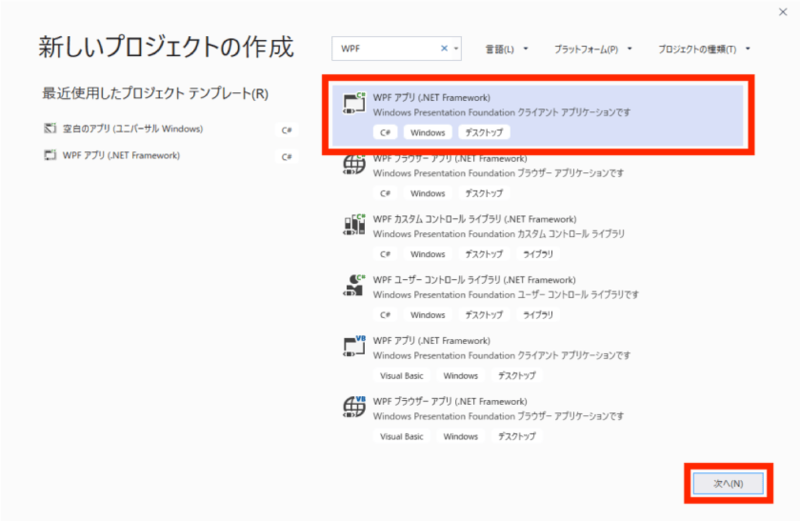This screenshot has width=800, height=521.
Task: Select WPF ユーザー コントロール ライブラリ title
Action: click(474, 280)
